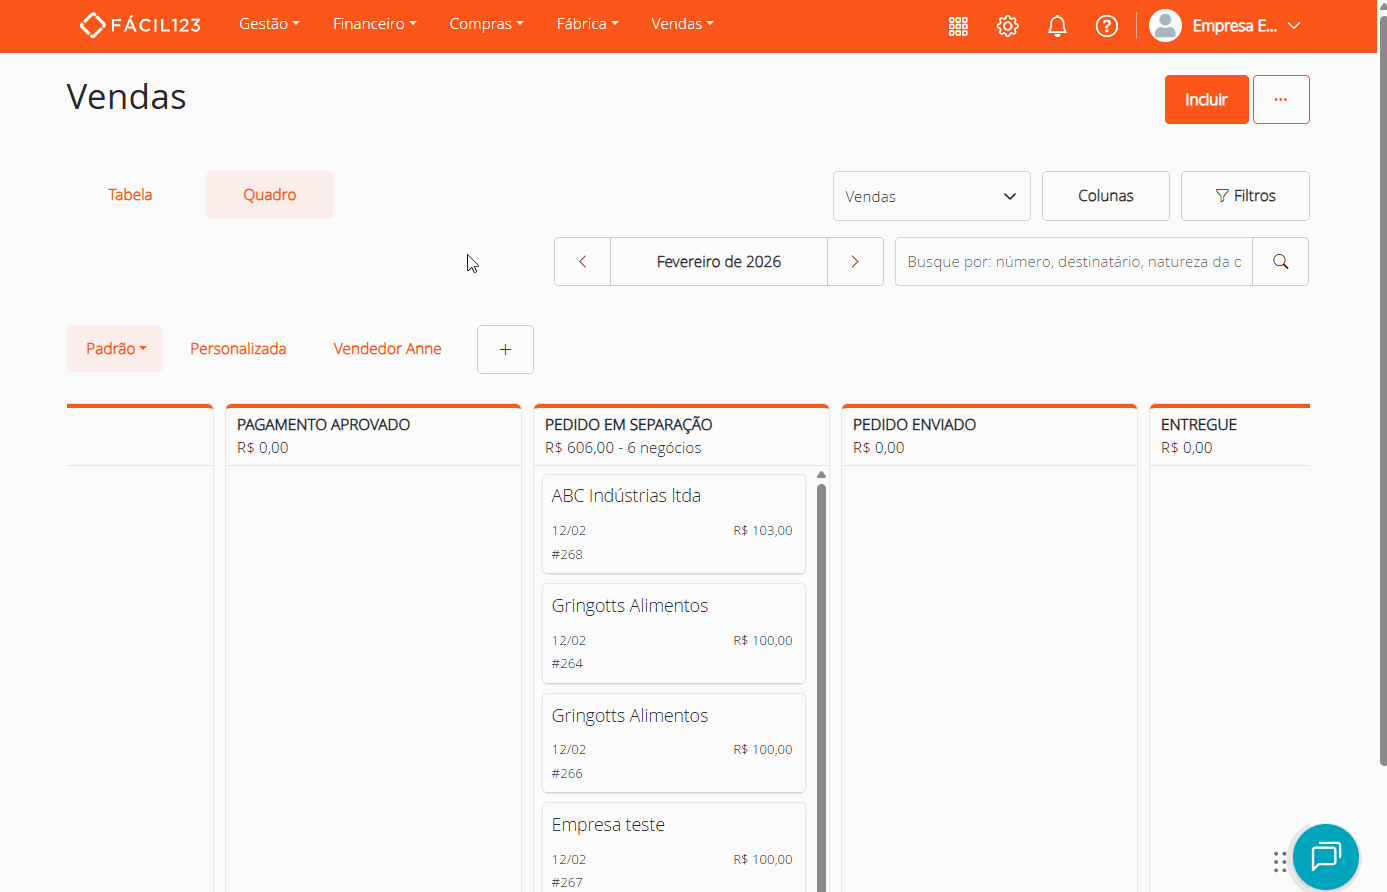Open the Financeiro menu
This screenshot has height=892, width=1387.
point(374,24)
